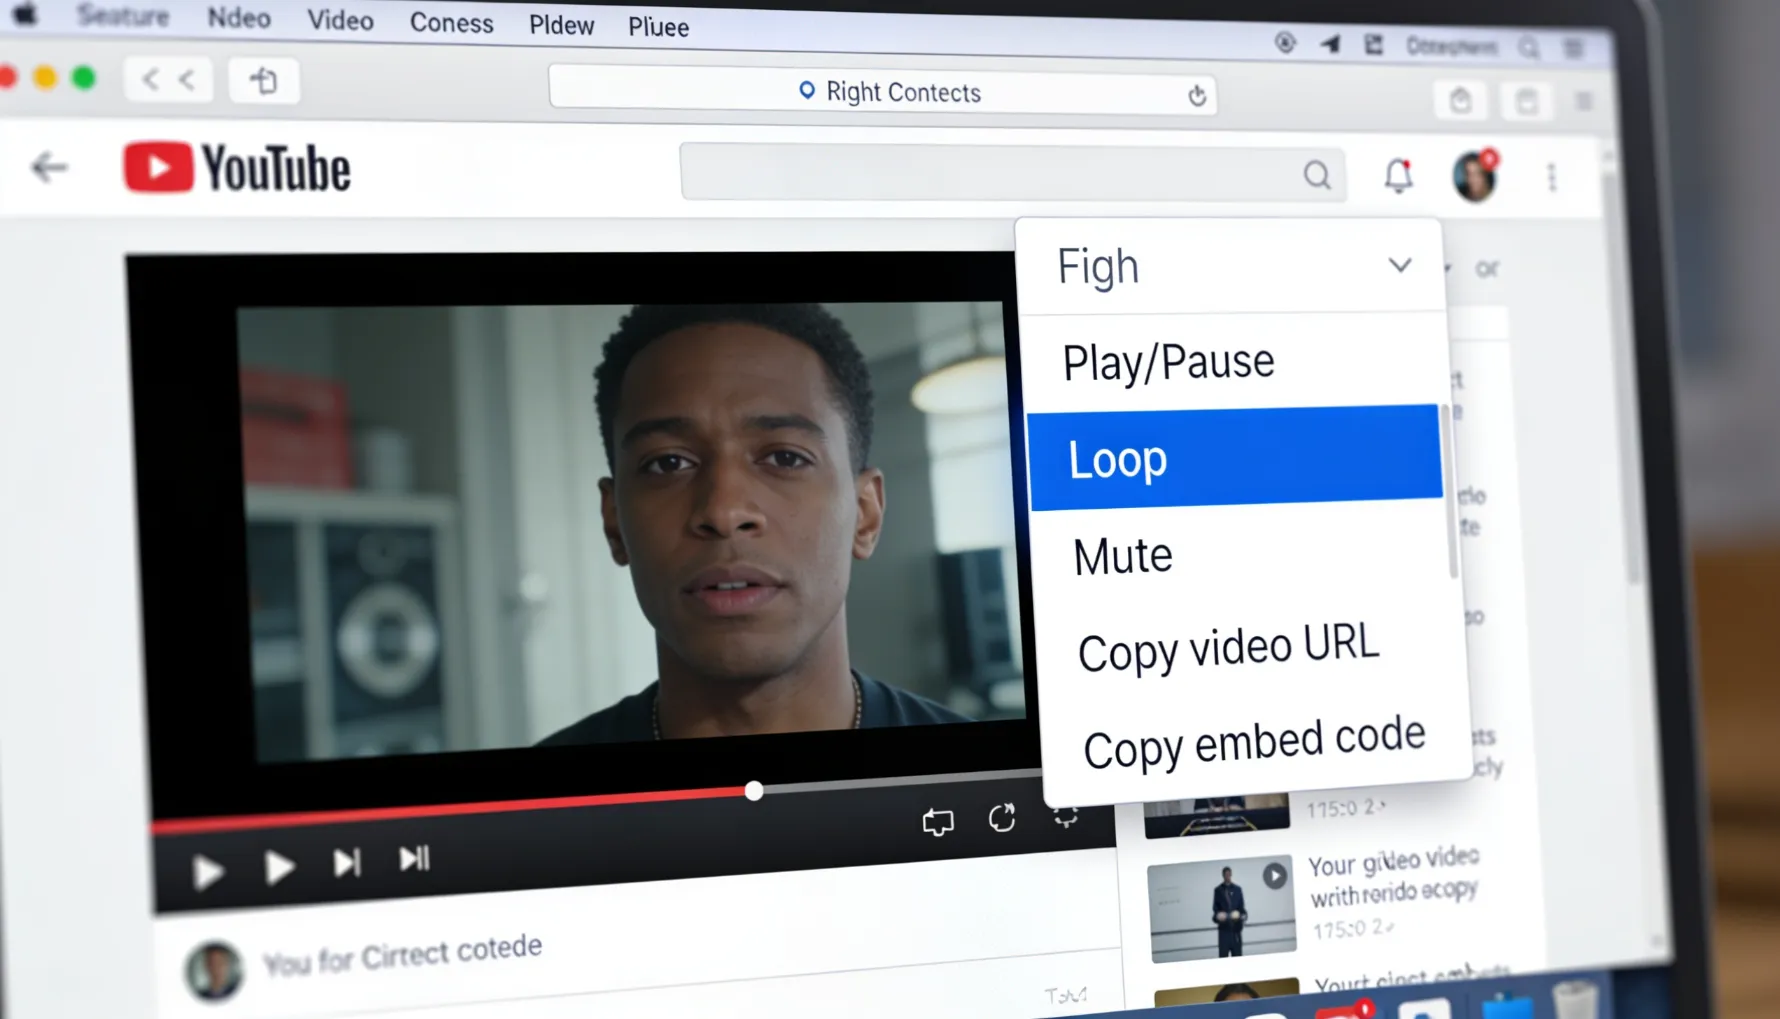Open the notifications bell
Screen dimensions: 1780x1019
click(1398, 176)
